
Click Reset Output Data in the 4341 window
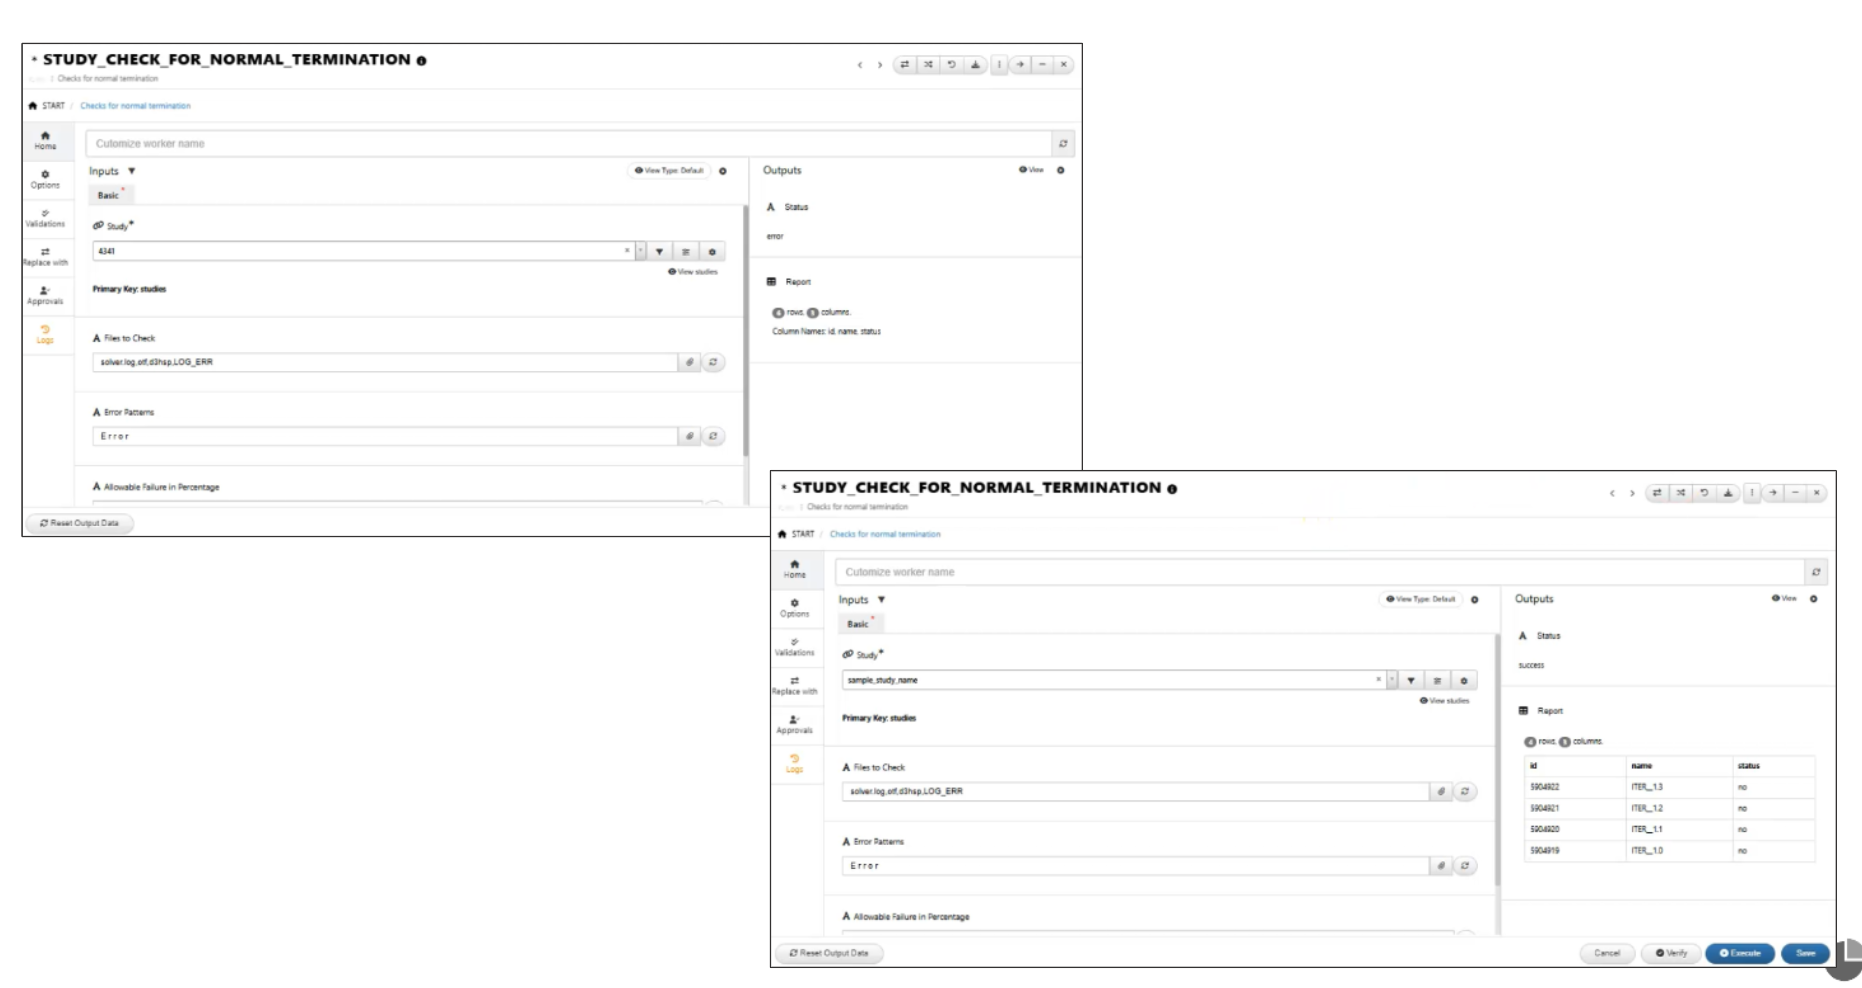pyautogui.click(x=79, y=523)
